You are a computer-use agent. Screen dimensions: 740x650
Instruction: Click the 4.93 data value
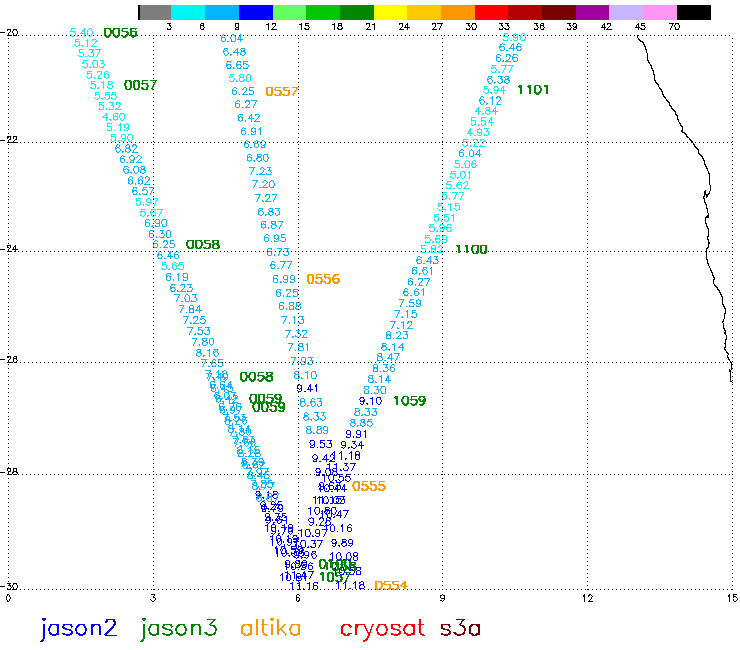click(478, 132)
